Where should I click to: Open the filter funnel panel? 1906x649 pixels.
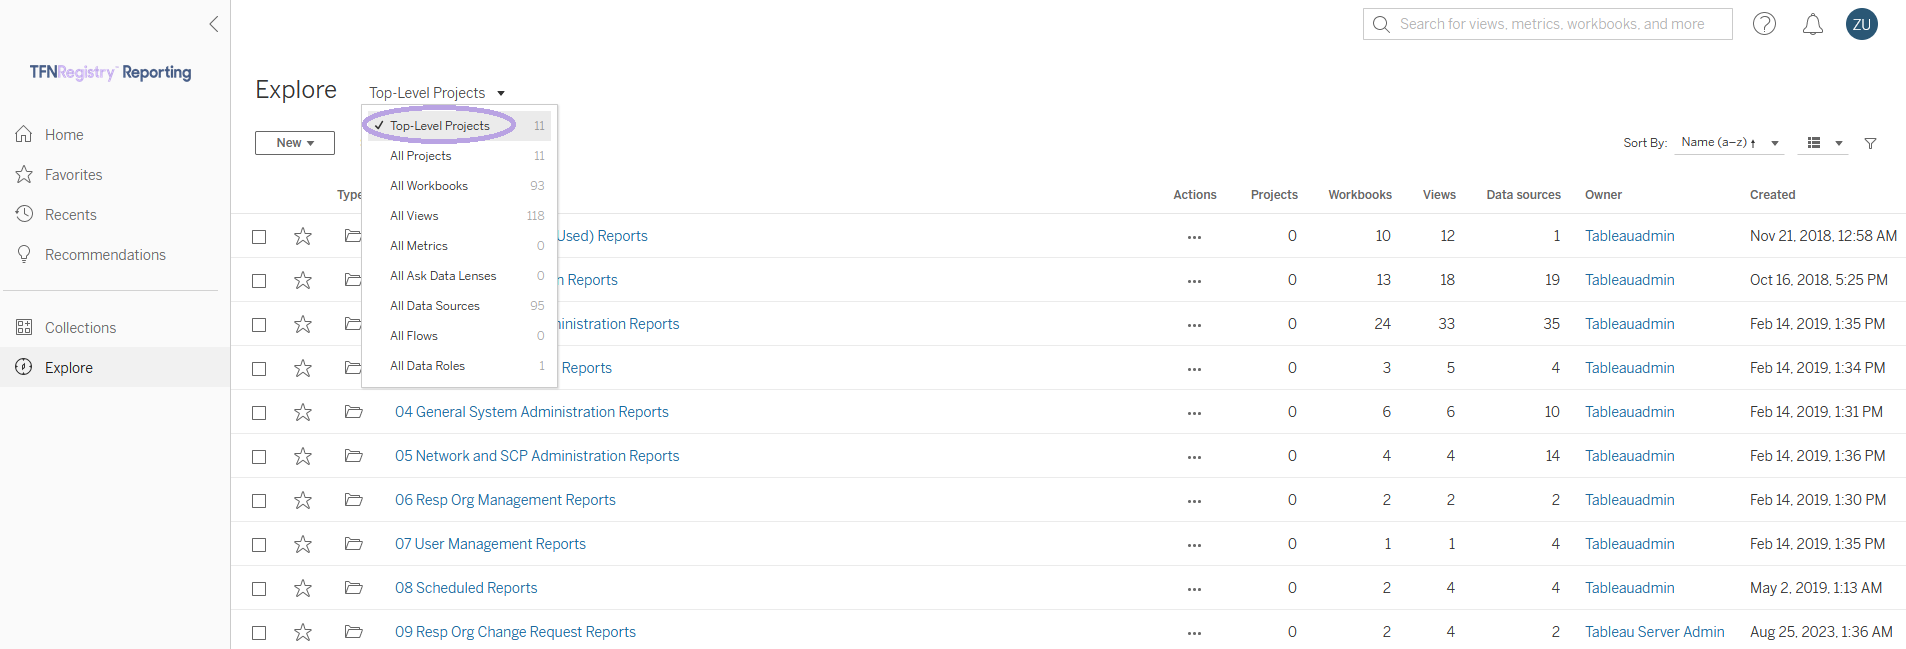point(1870,143)
